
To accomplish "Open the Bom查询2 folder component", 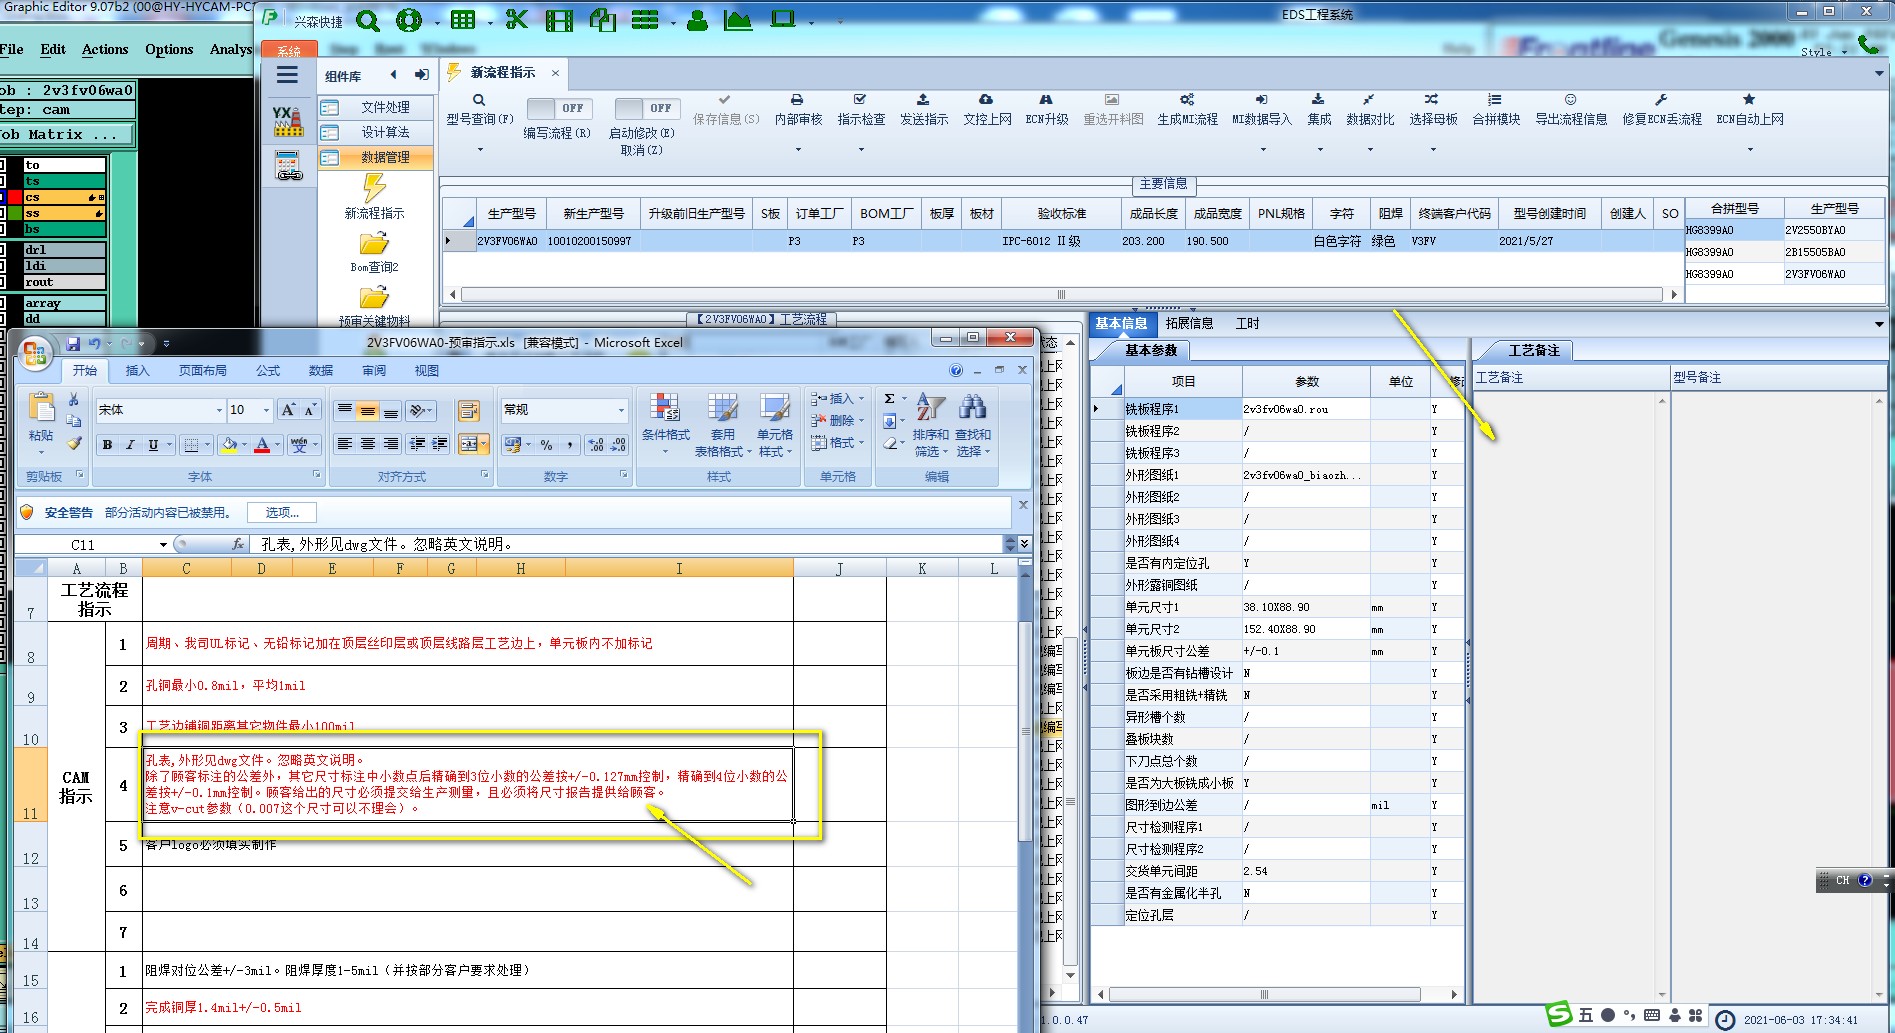I will [x=374, y=252].
